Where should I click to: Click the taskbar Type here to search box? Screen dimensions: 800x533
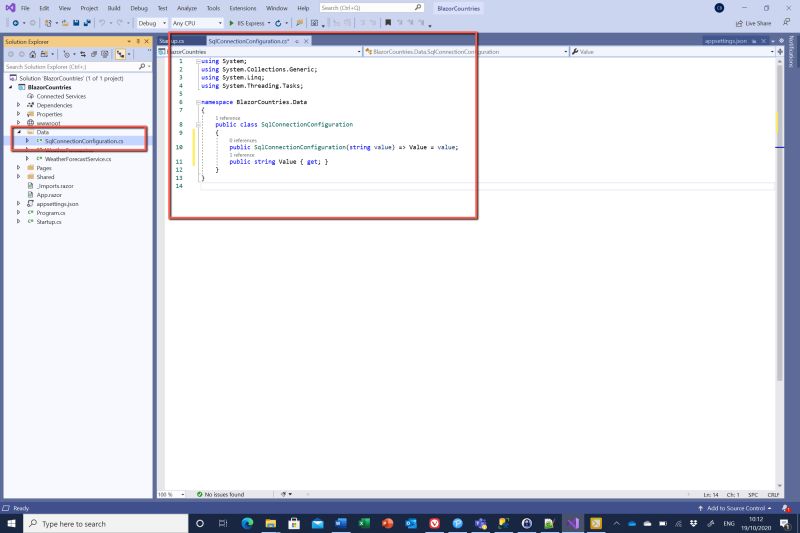pos(106,523)
